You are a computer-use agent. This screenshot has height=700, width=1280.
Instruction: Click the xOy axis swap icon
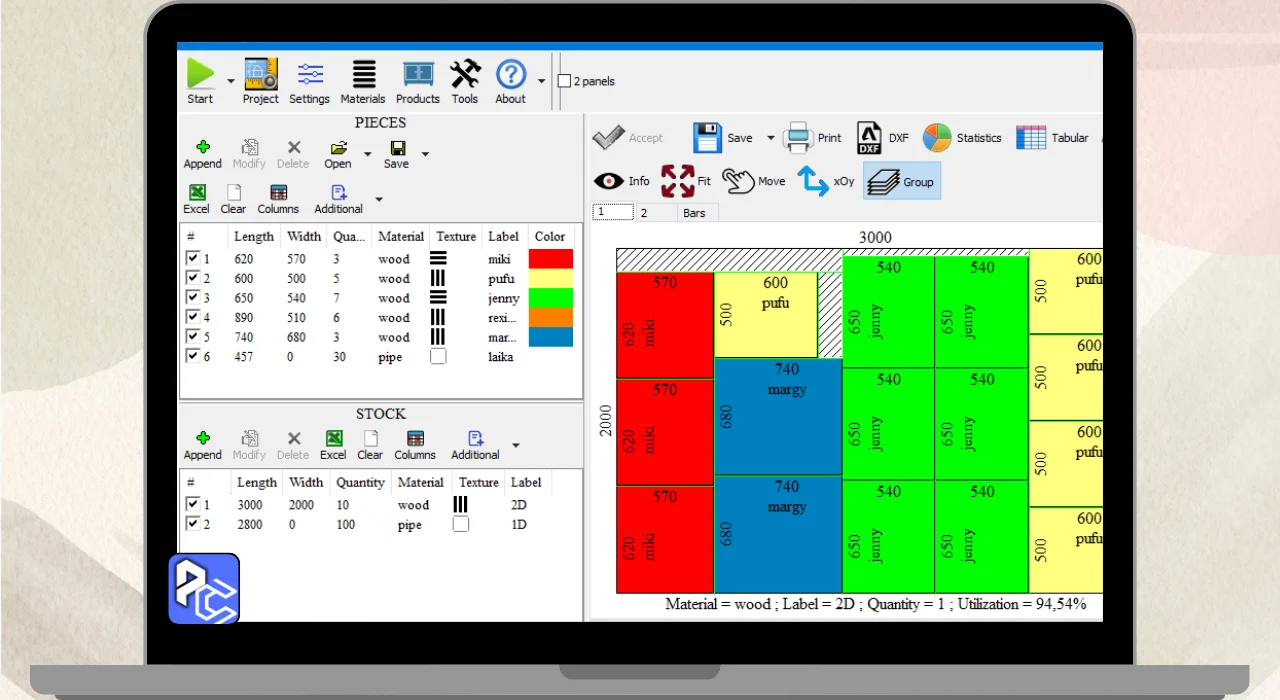[x=813, y=181]
